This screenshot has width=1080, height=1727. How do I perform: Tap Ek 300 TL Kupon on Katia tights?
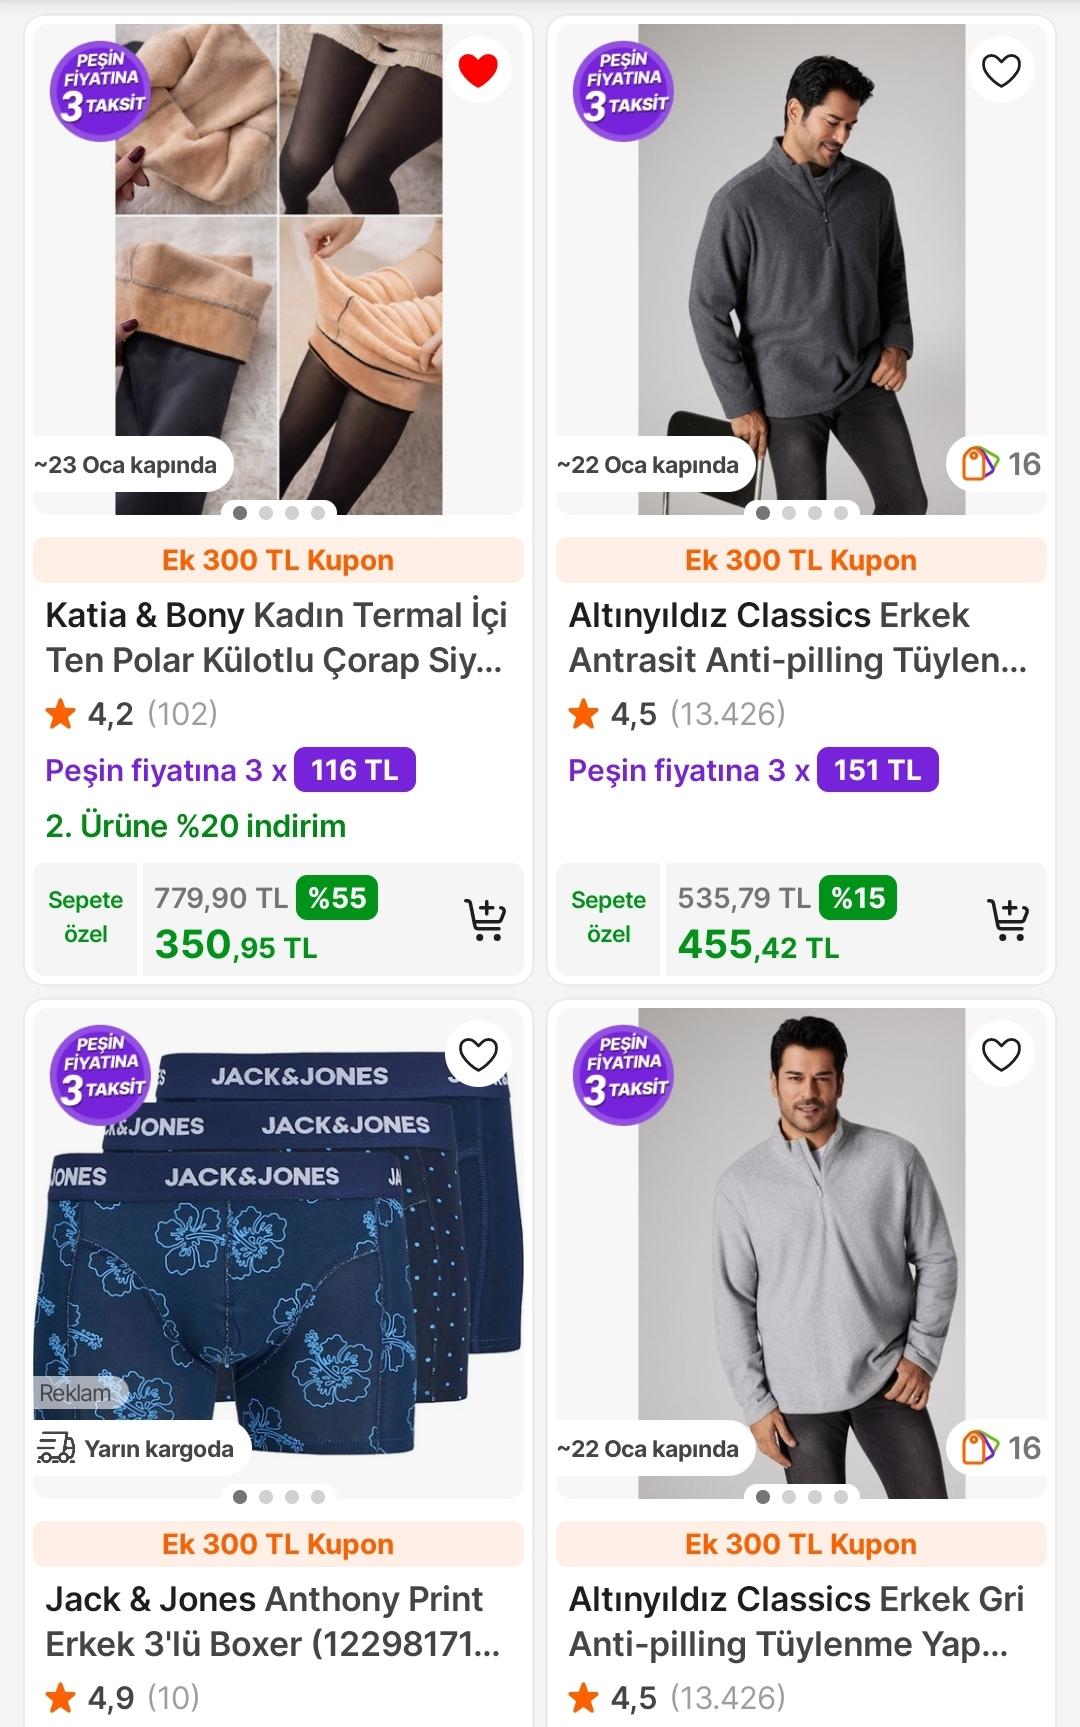pos(278,560)
